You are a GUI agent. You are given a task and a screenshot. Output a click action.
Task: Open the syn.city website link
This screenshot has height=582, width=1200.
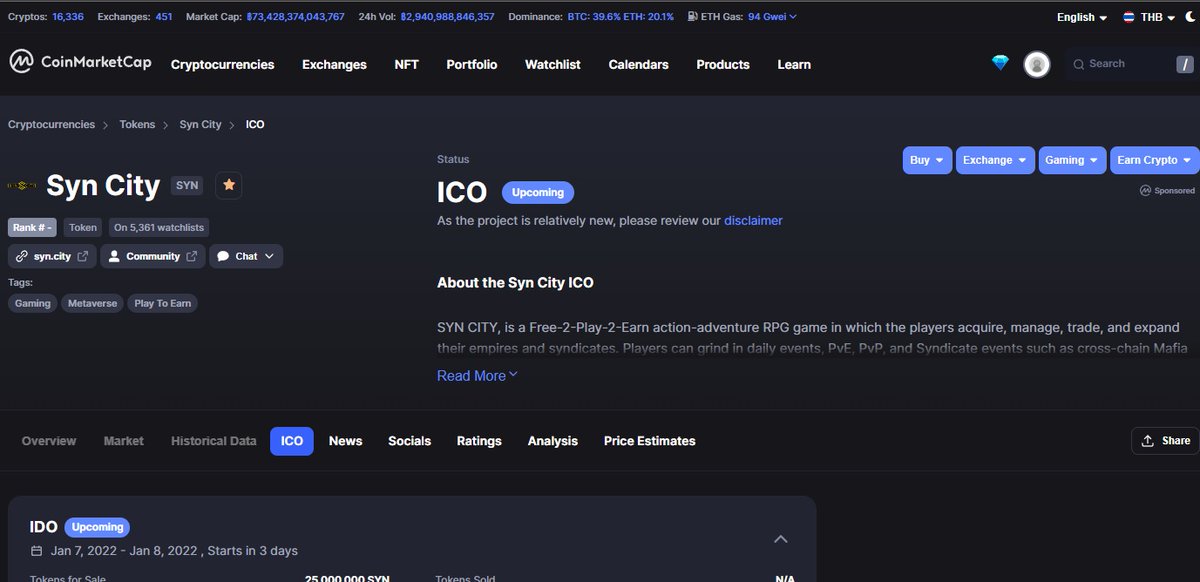[x=52, y=256]
